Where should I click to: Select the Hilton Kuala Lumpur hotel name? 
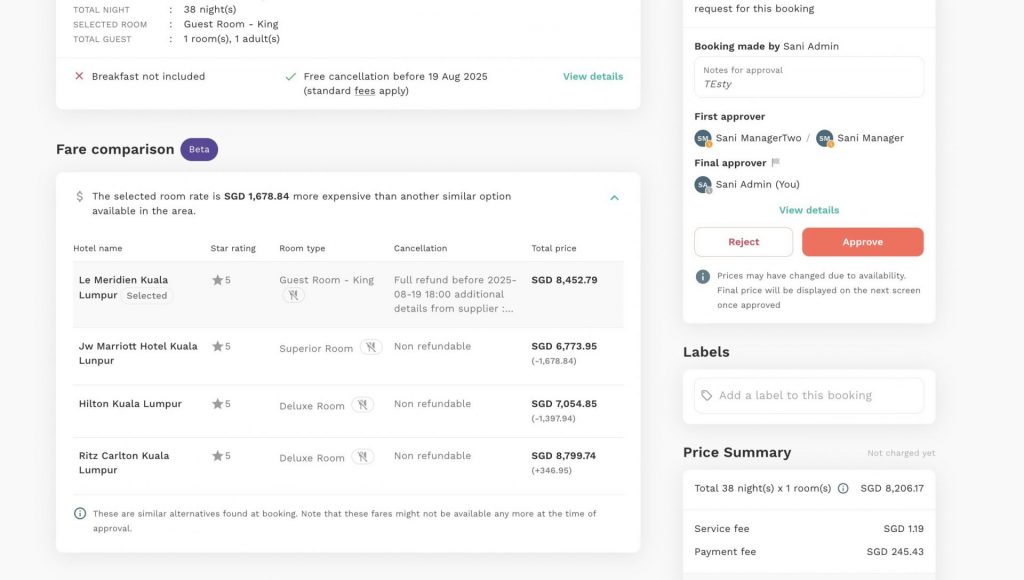pos(131,404)
